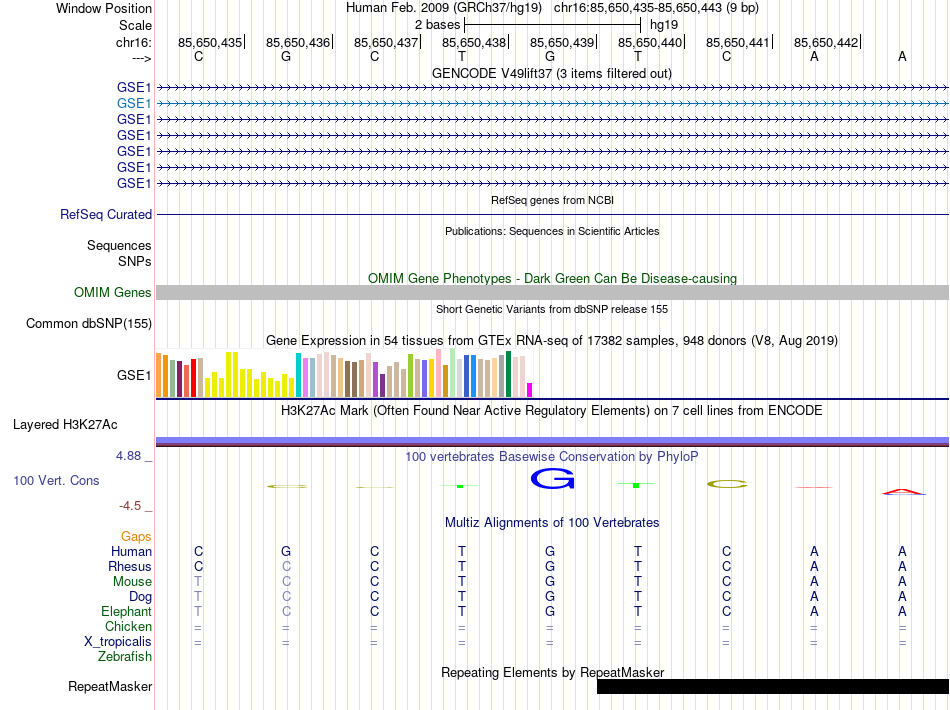The image size is (950, 710).
Task: Click the olive C conservation logo letter
Action: click(727, 485)
